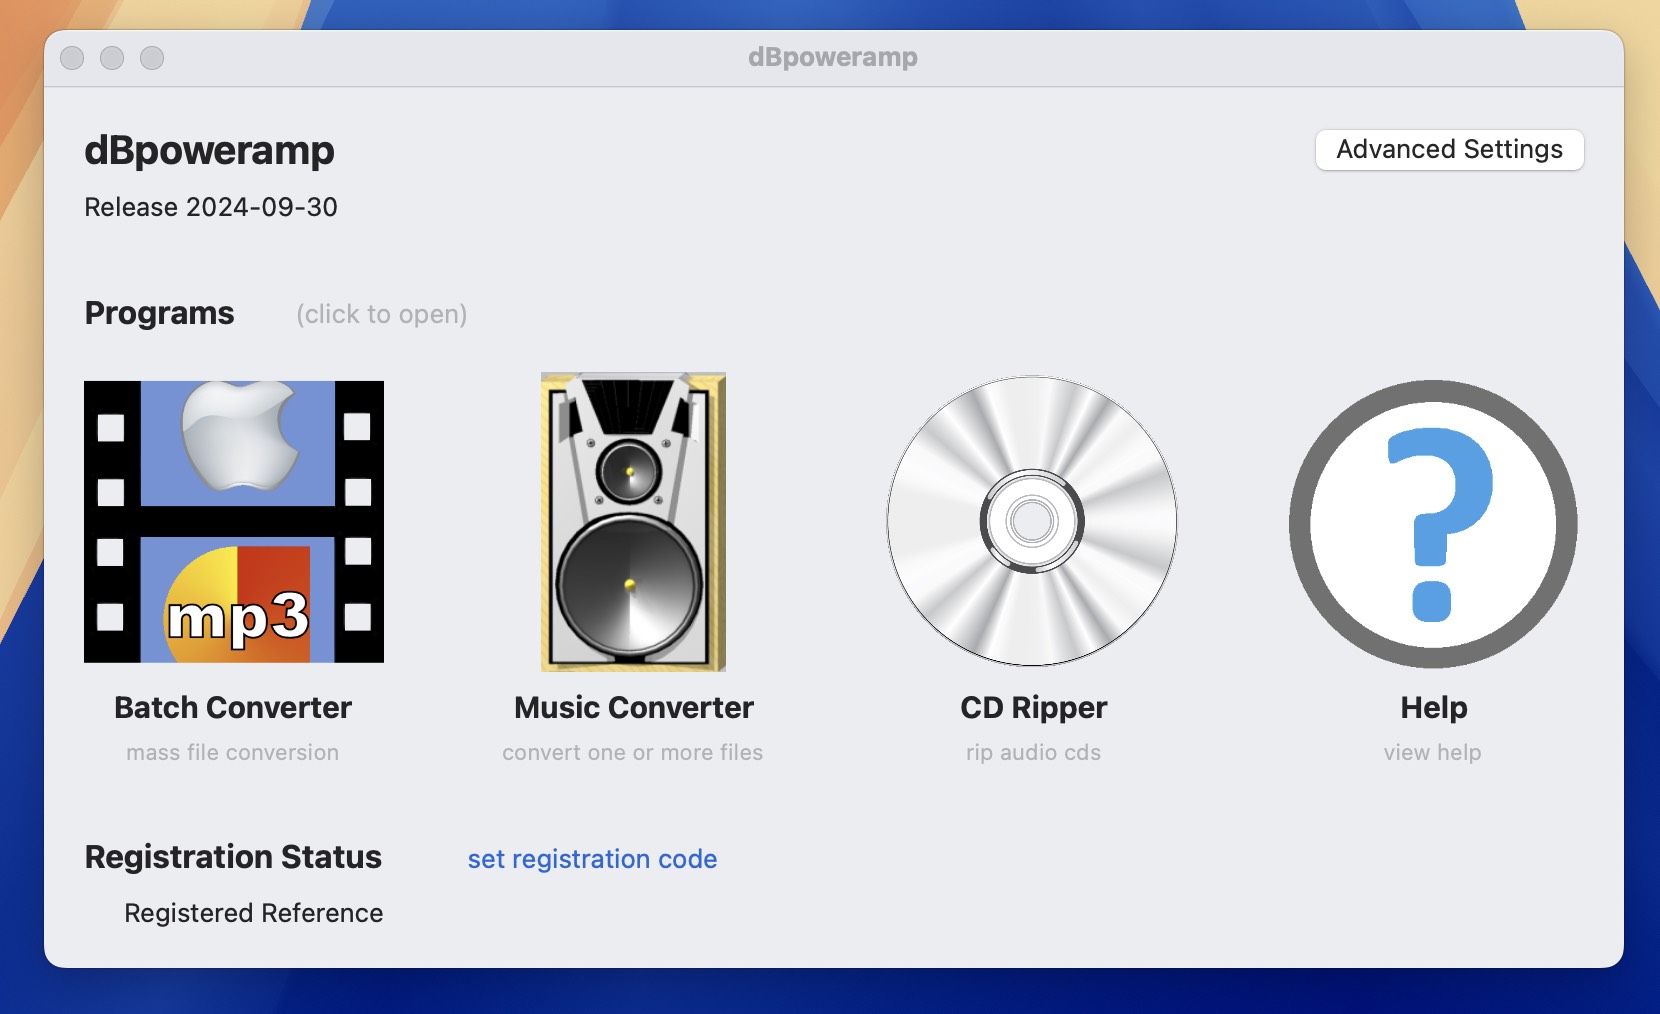
Task: Click the blue question mark Help icon
Action: pyautogui.click(x=1433, y=523)
